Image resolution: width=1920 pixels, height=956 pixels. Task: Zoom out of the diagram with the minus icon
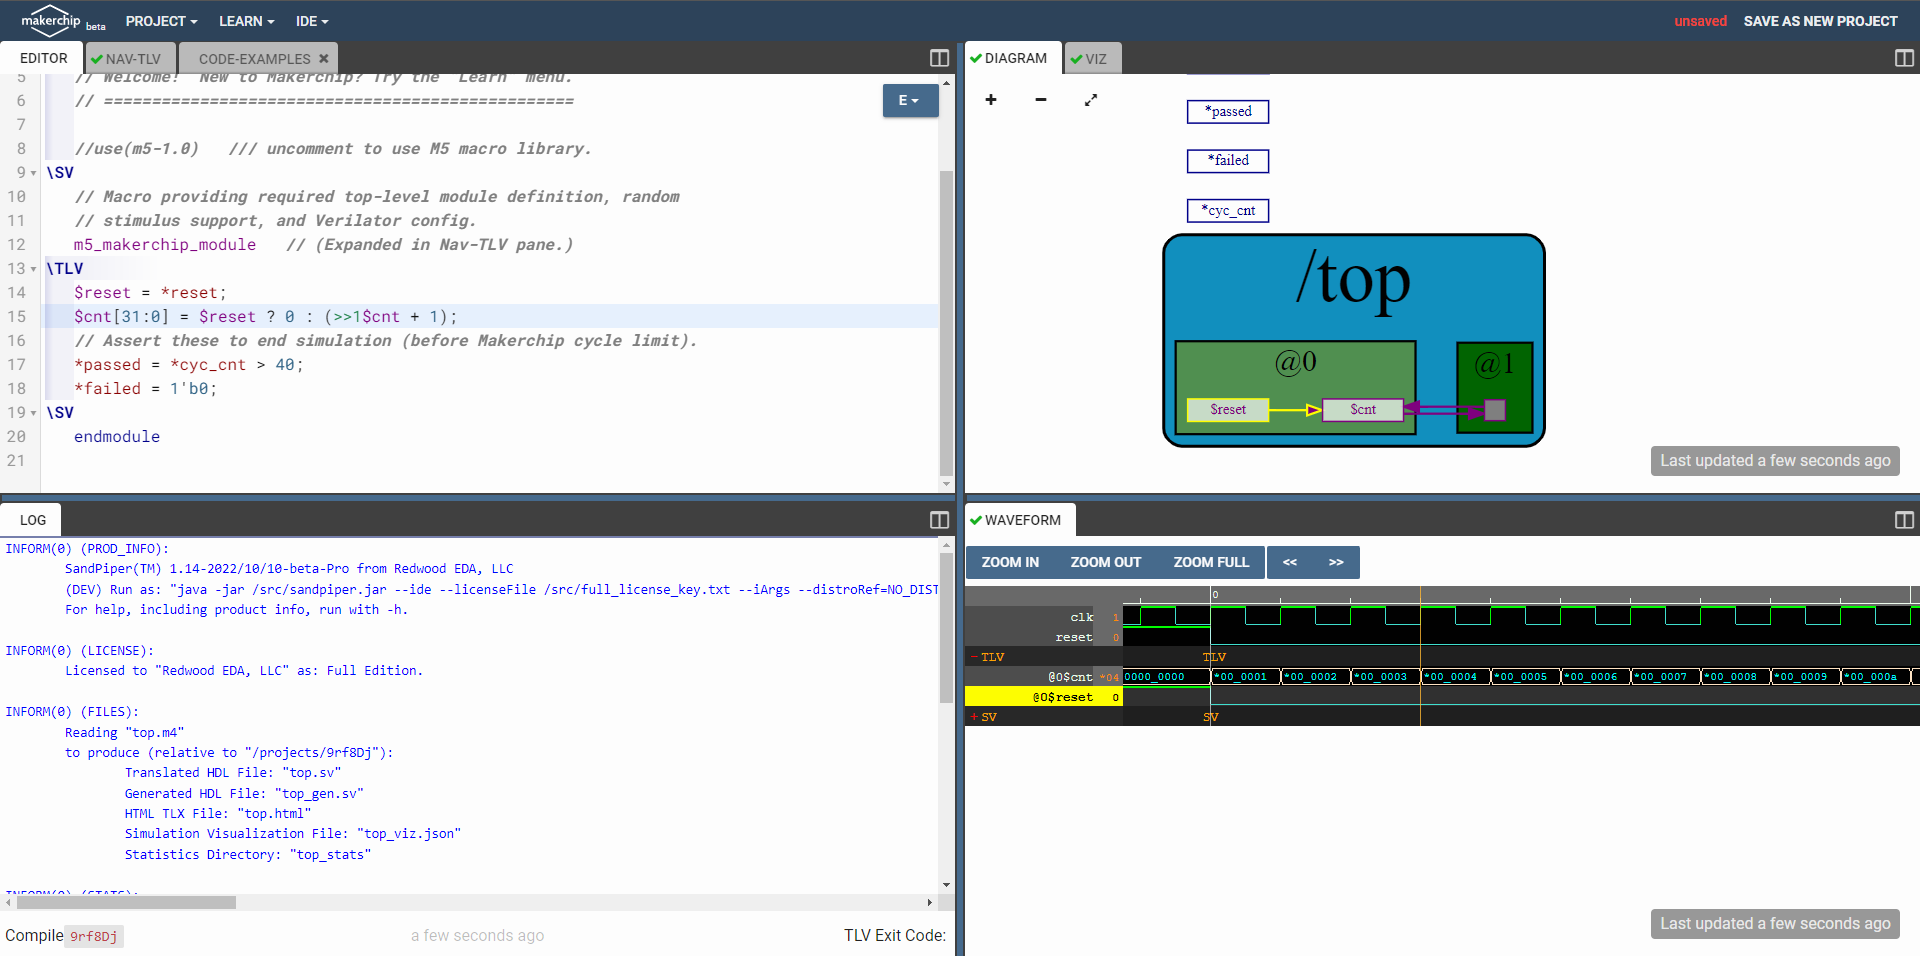point(1040,100)
